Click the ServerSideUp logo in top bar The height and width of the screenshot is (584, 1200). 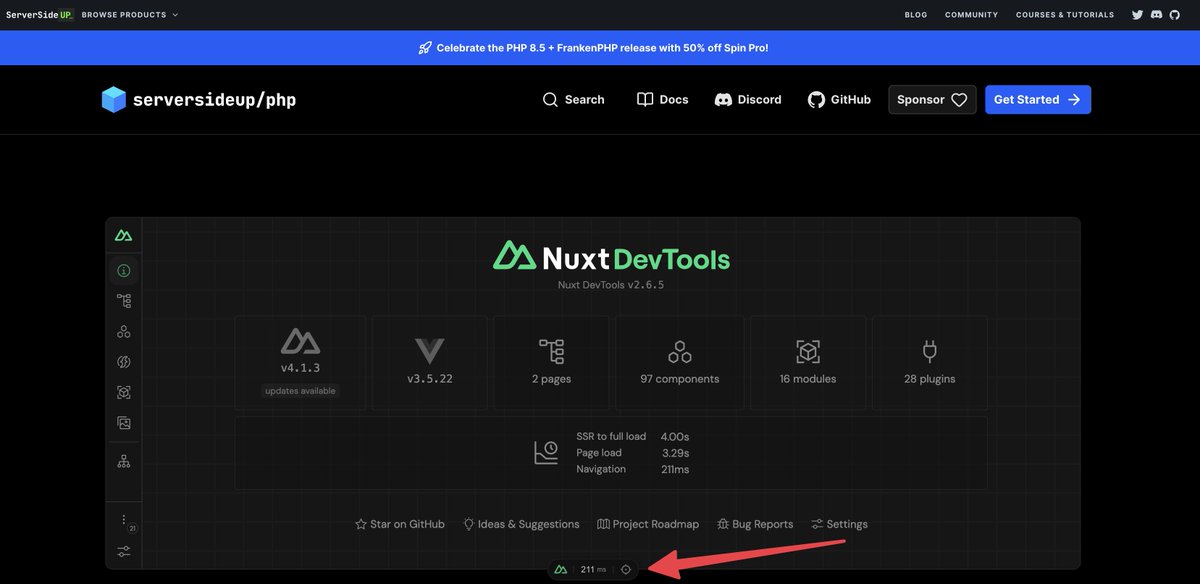point(40,15)
